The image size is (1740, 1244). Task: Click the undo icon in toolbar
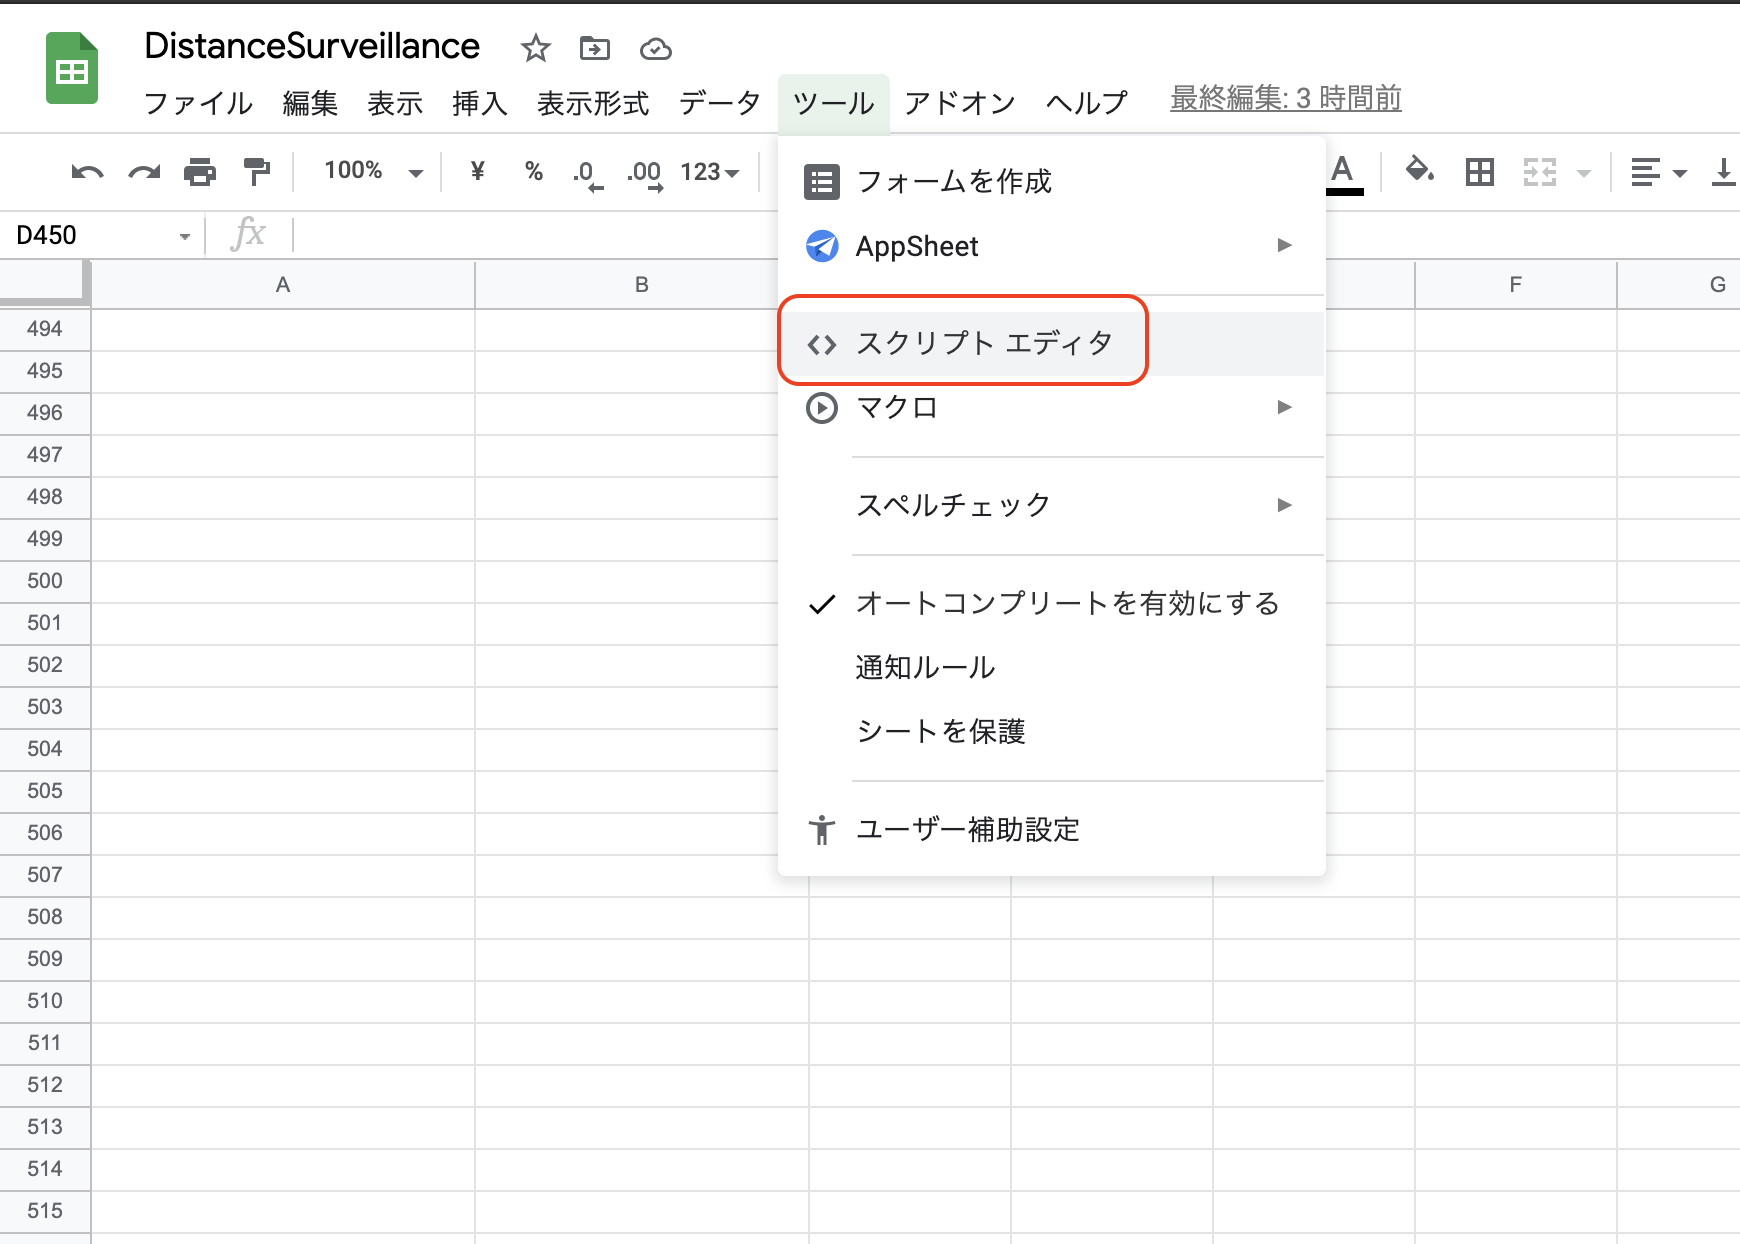[x=87, y=172]
